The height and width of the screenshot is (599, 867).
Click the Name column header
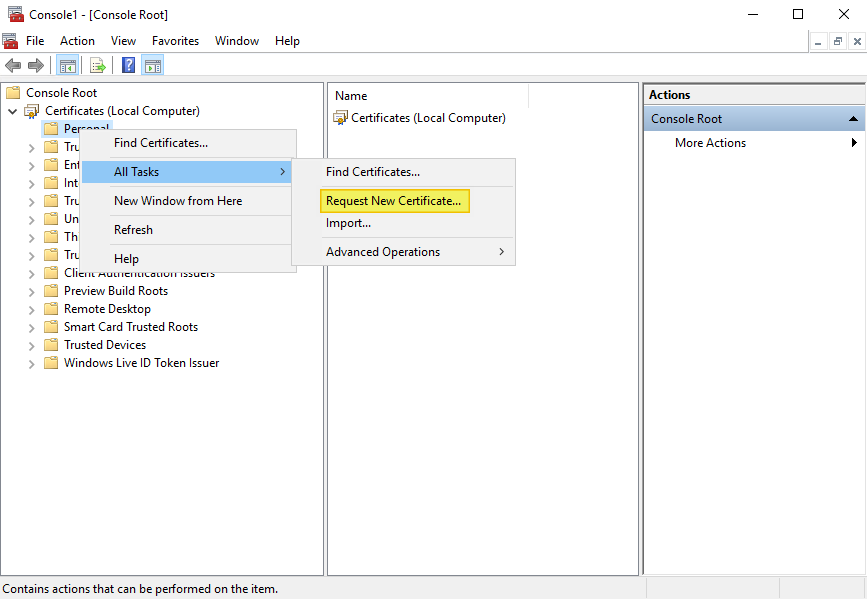pos(351,96)
